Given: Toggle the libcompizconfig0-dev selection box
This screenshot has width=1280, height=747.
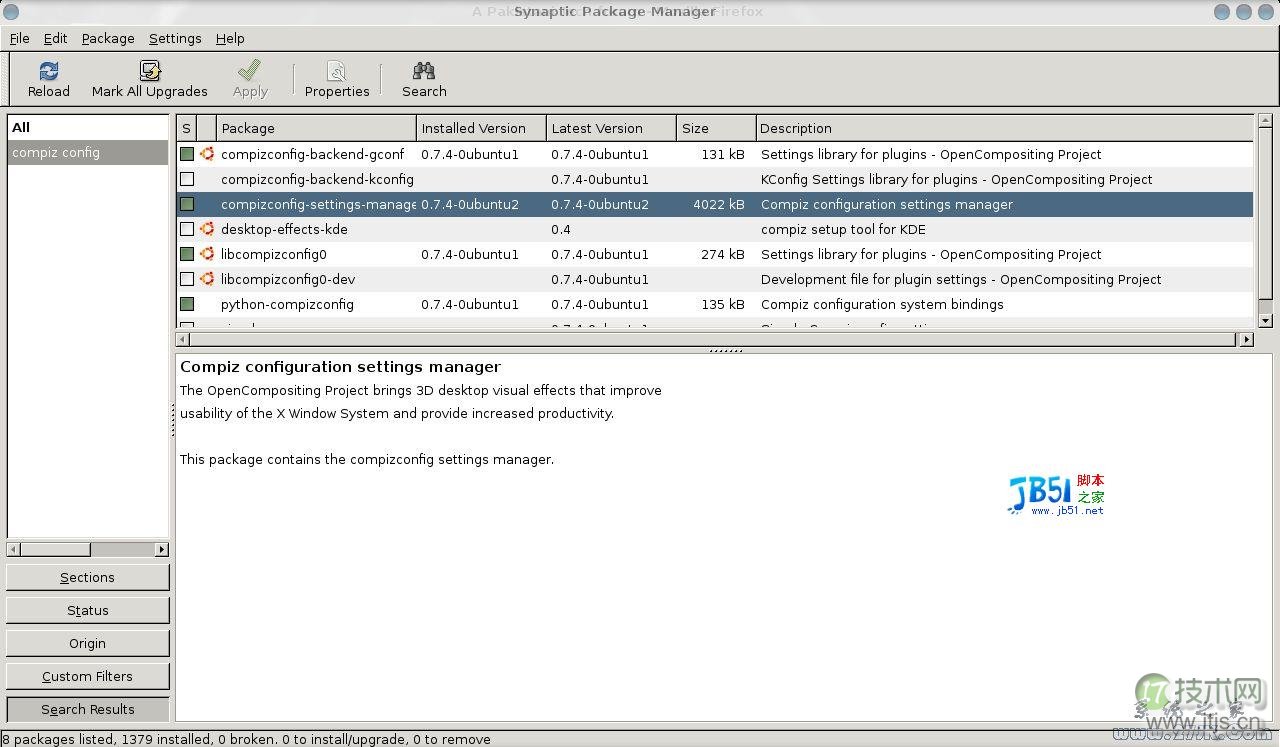Looking at the screenshot, I should coord(186,279).
